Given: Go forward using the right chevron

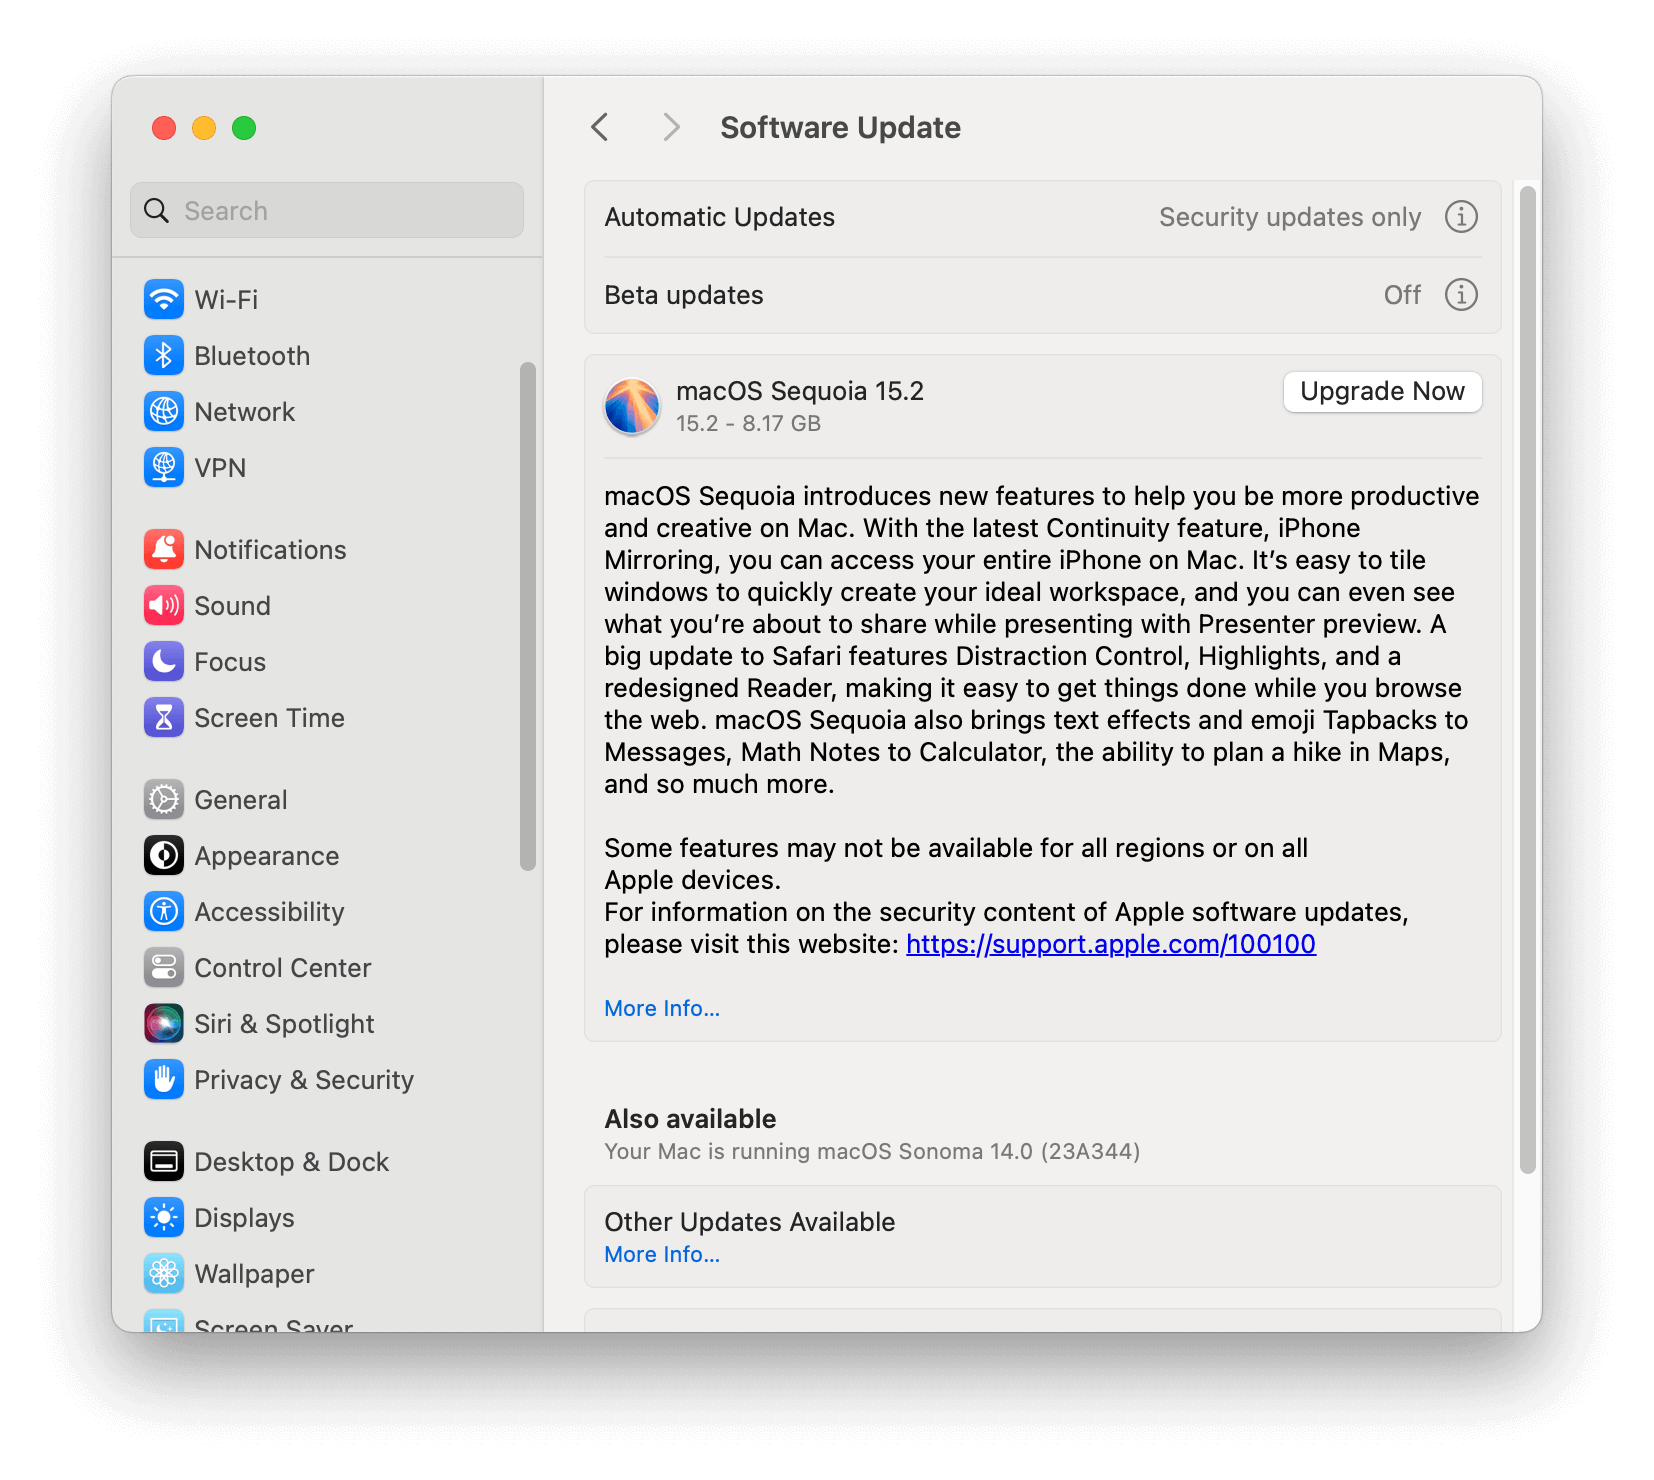Looking at the screenshot, I should [x=671, y=127].
